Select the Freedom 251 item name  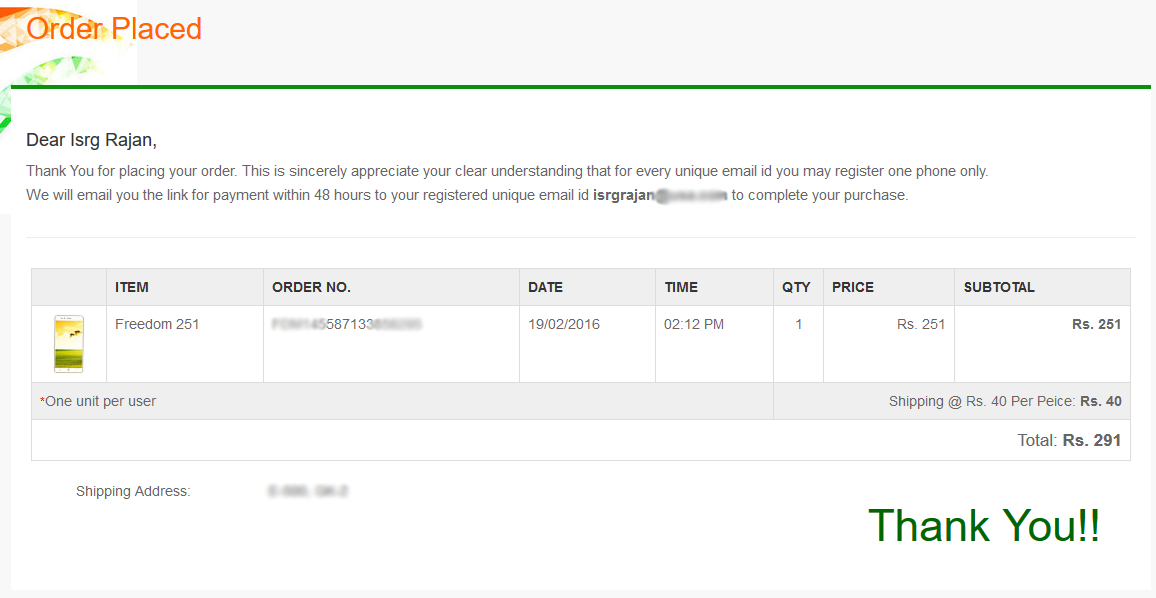pos(157,324)
